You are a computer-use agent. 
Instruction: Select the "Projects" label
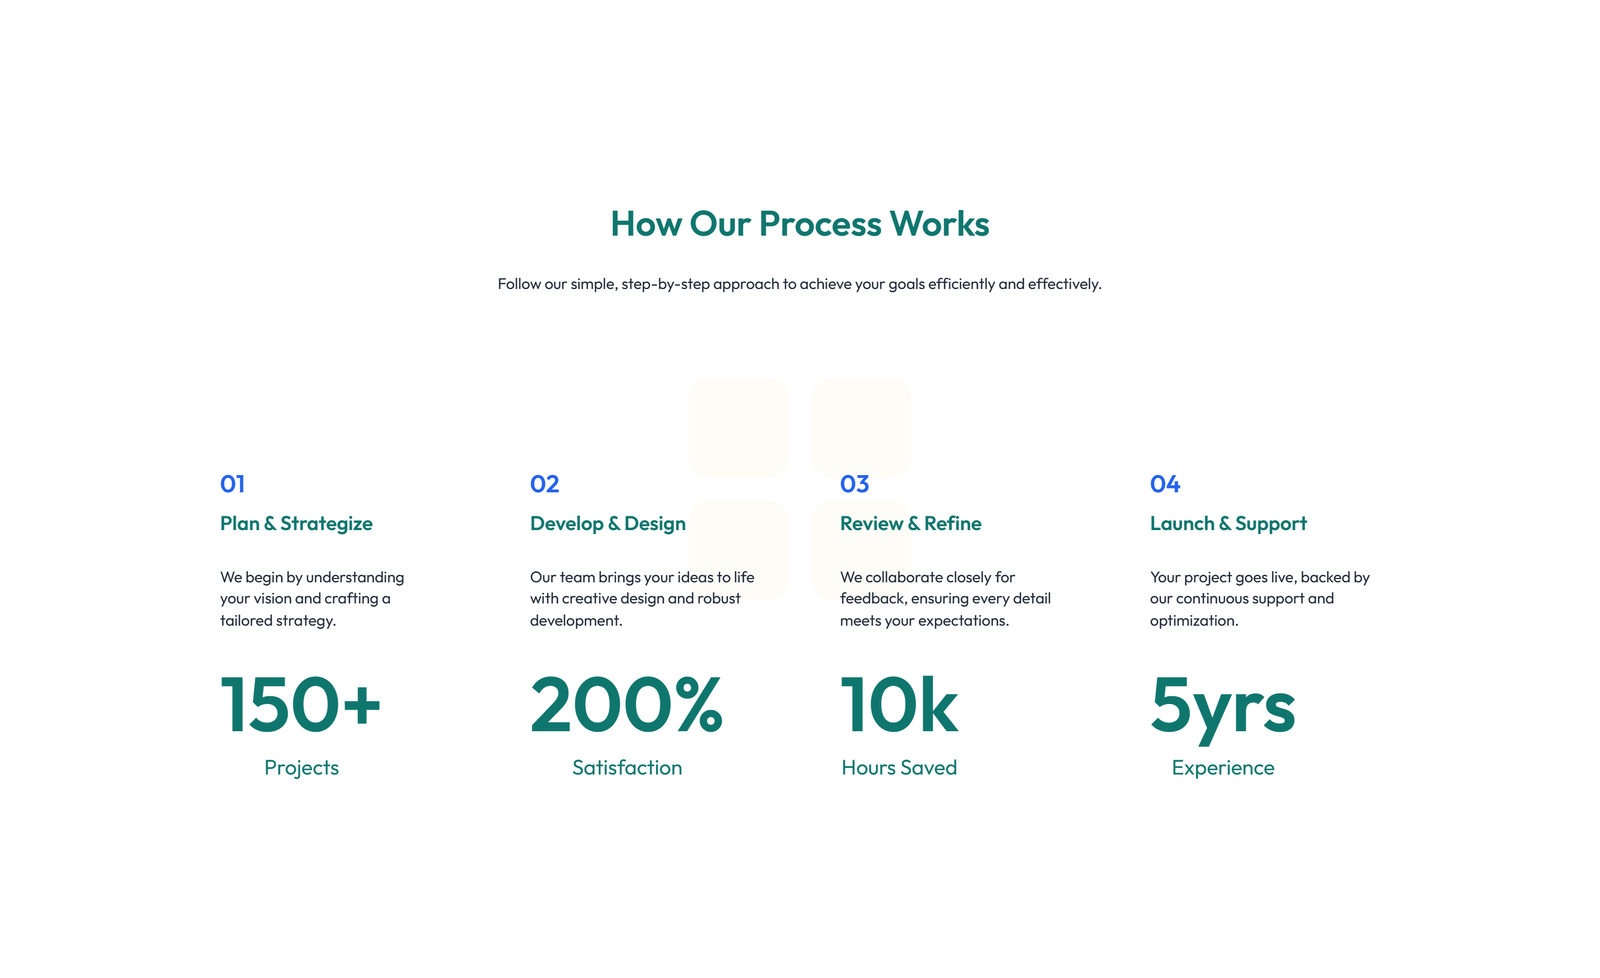(x=301, y=768)
